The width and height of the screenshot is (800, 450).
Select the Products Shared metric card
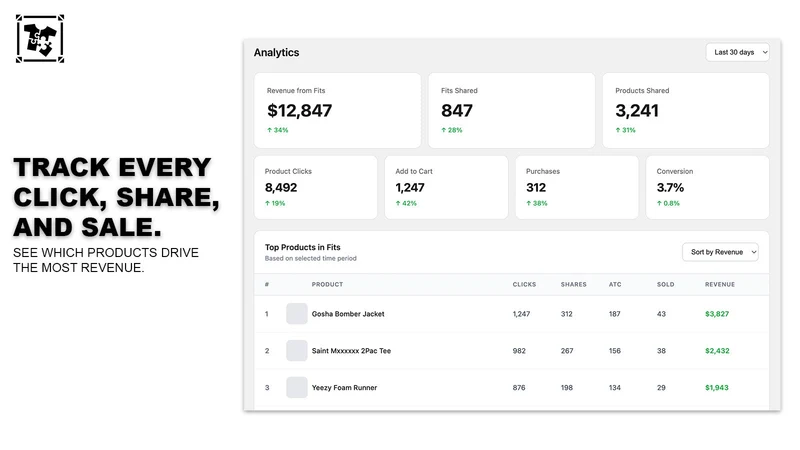coord(686,110)
